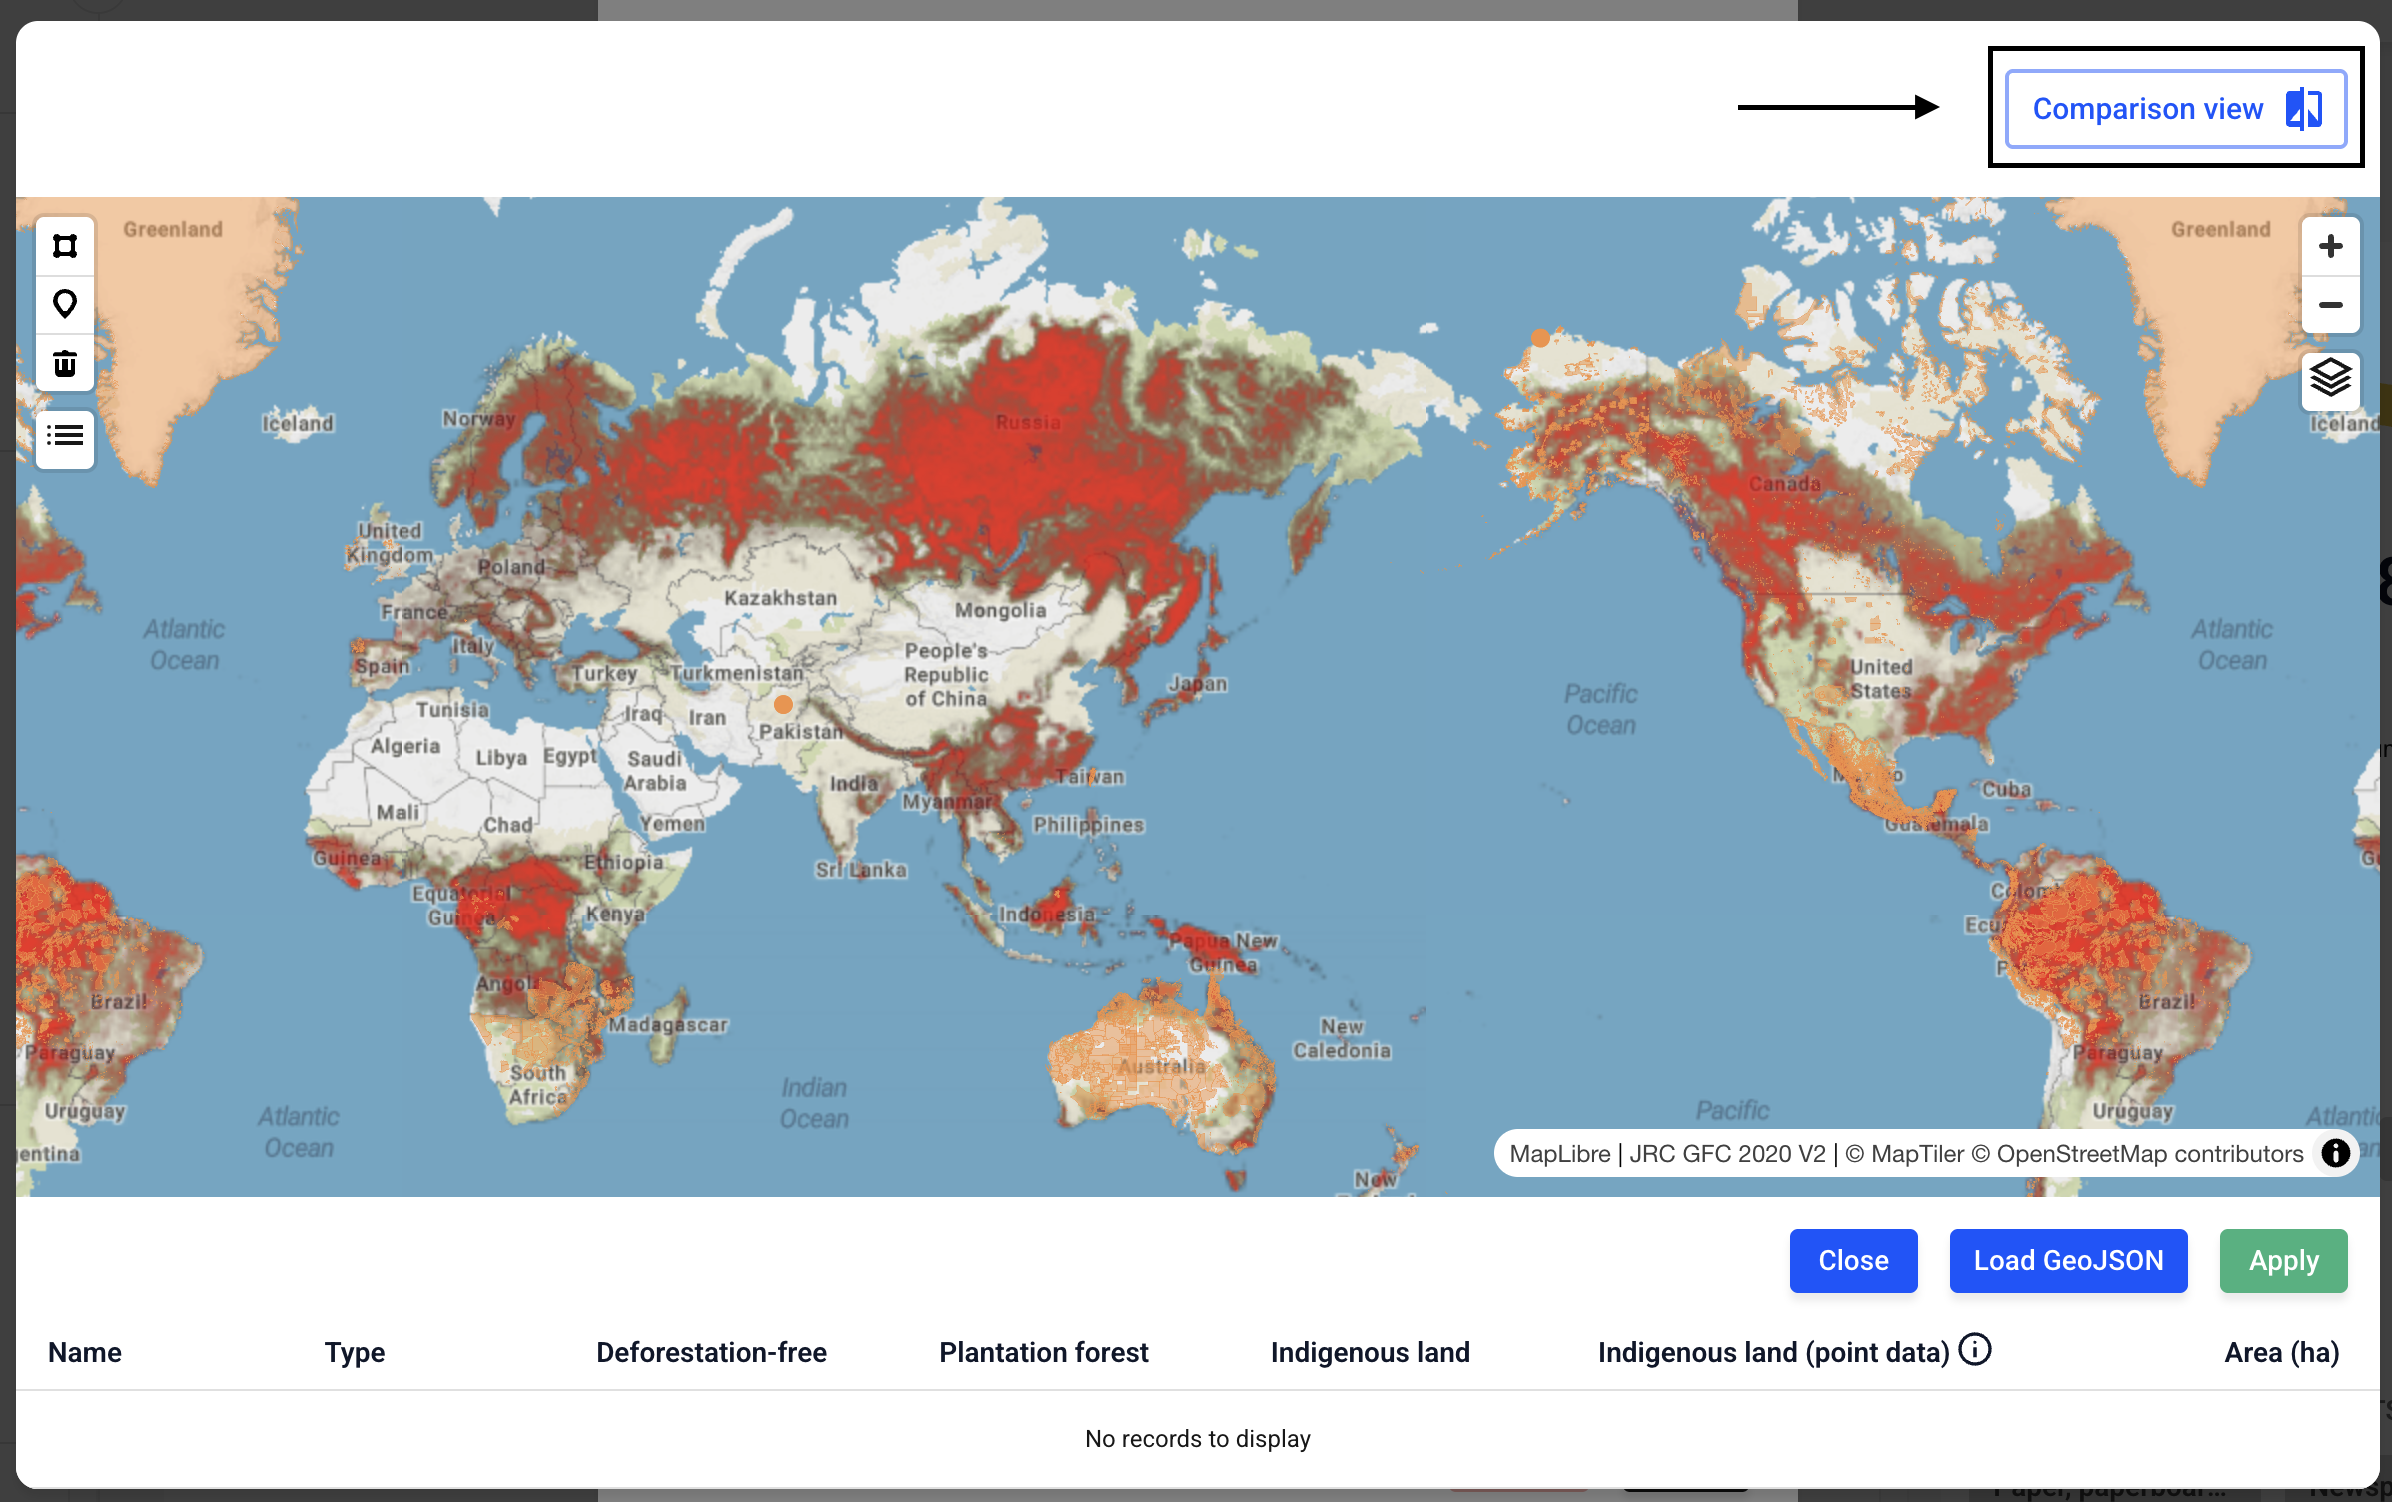Click the Deforestation-free column header
Image resolution: width=2392 pixels, height=1502 pixels.
click(x=711, y=1352)
